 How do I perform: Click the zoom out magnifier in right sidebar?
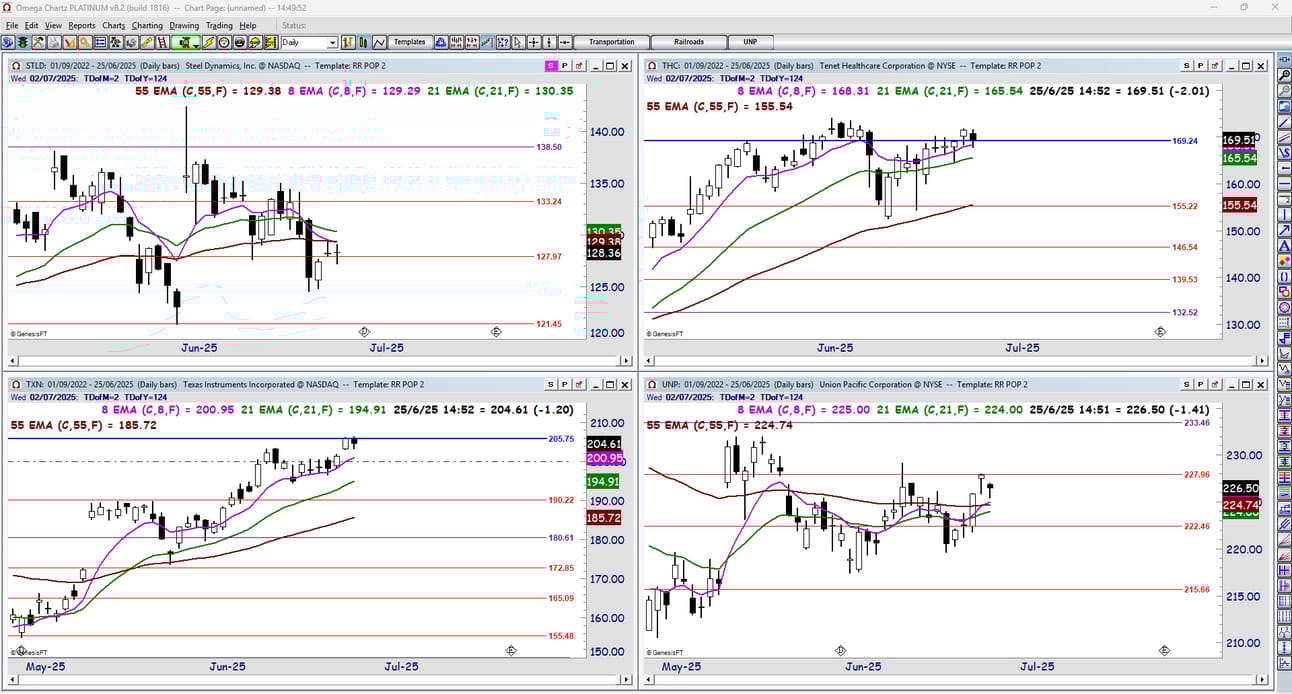pyautogui.click(x=1285, y=90)
